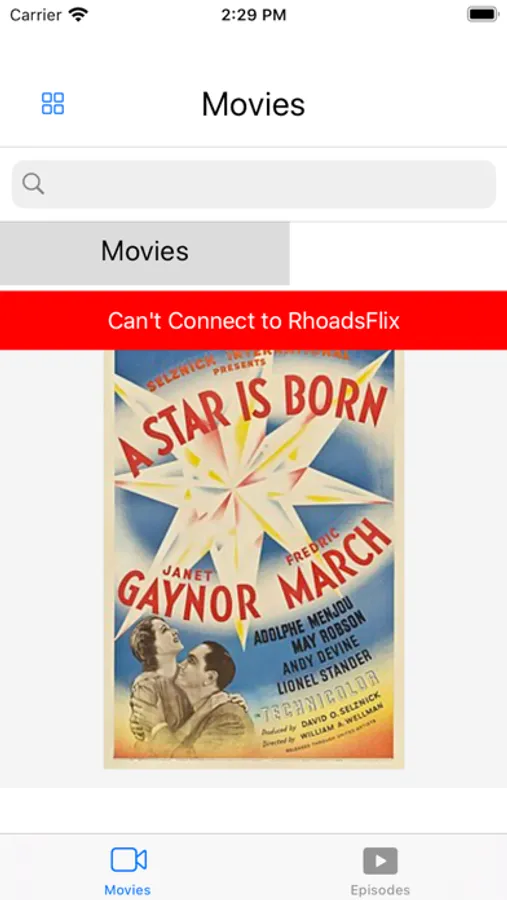Tap the Can't Connect to RhoadsFlix banner
Screen dimensions: 507x900
pyautogui.click(x=253, y=320)
